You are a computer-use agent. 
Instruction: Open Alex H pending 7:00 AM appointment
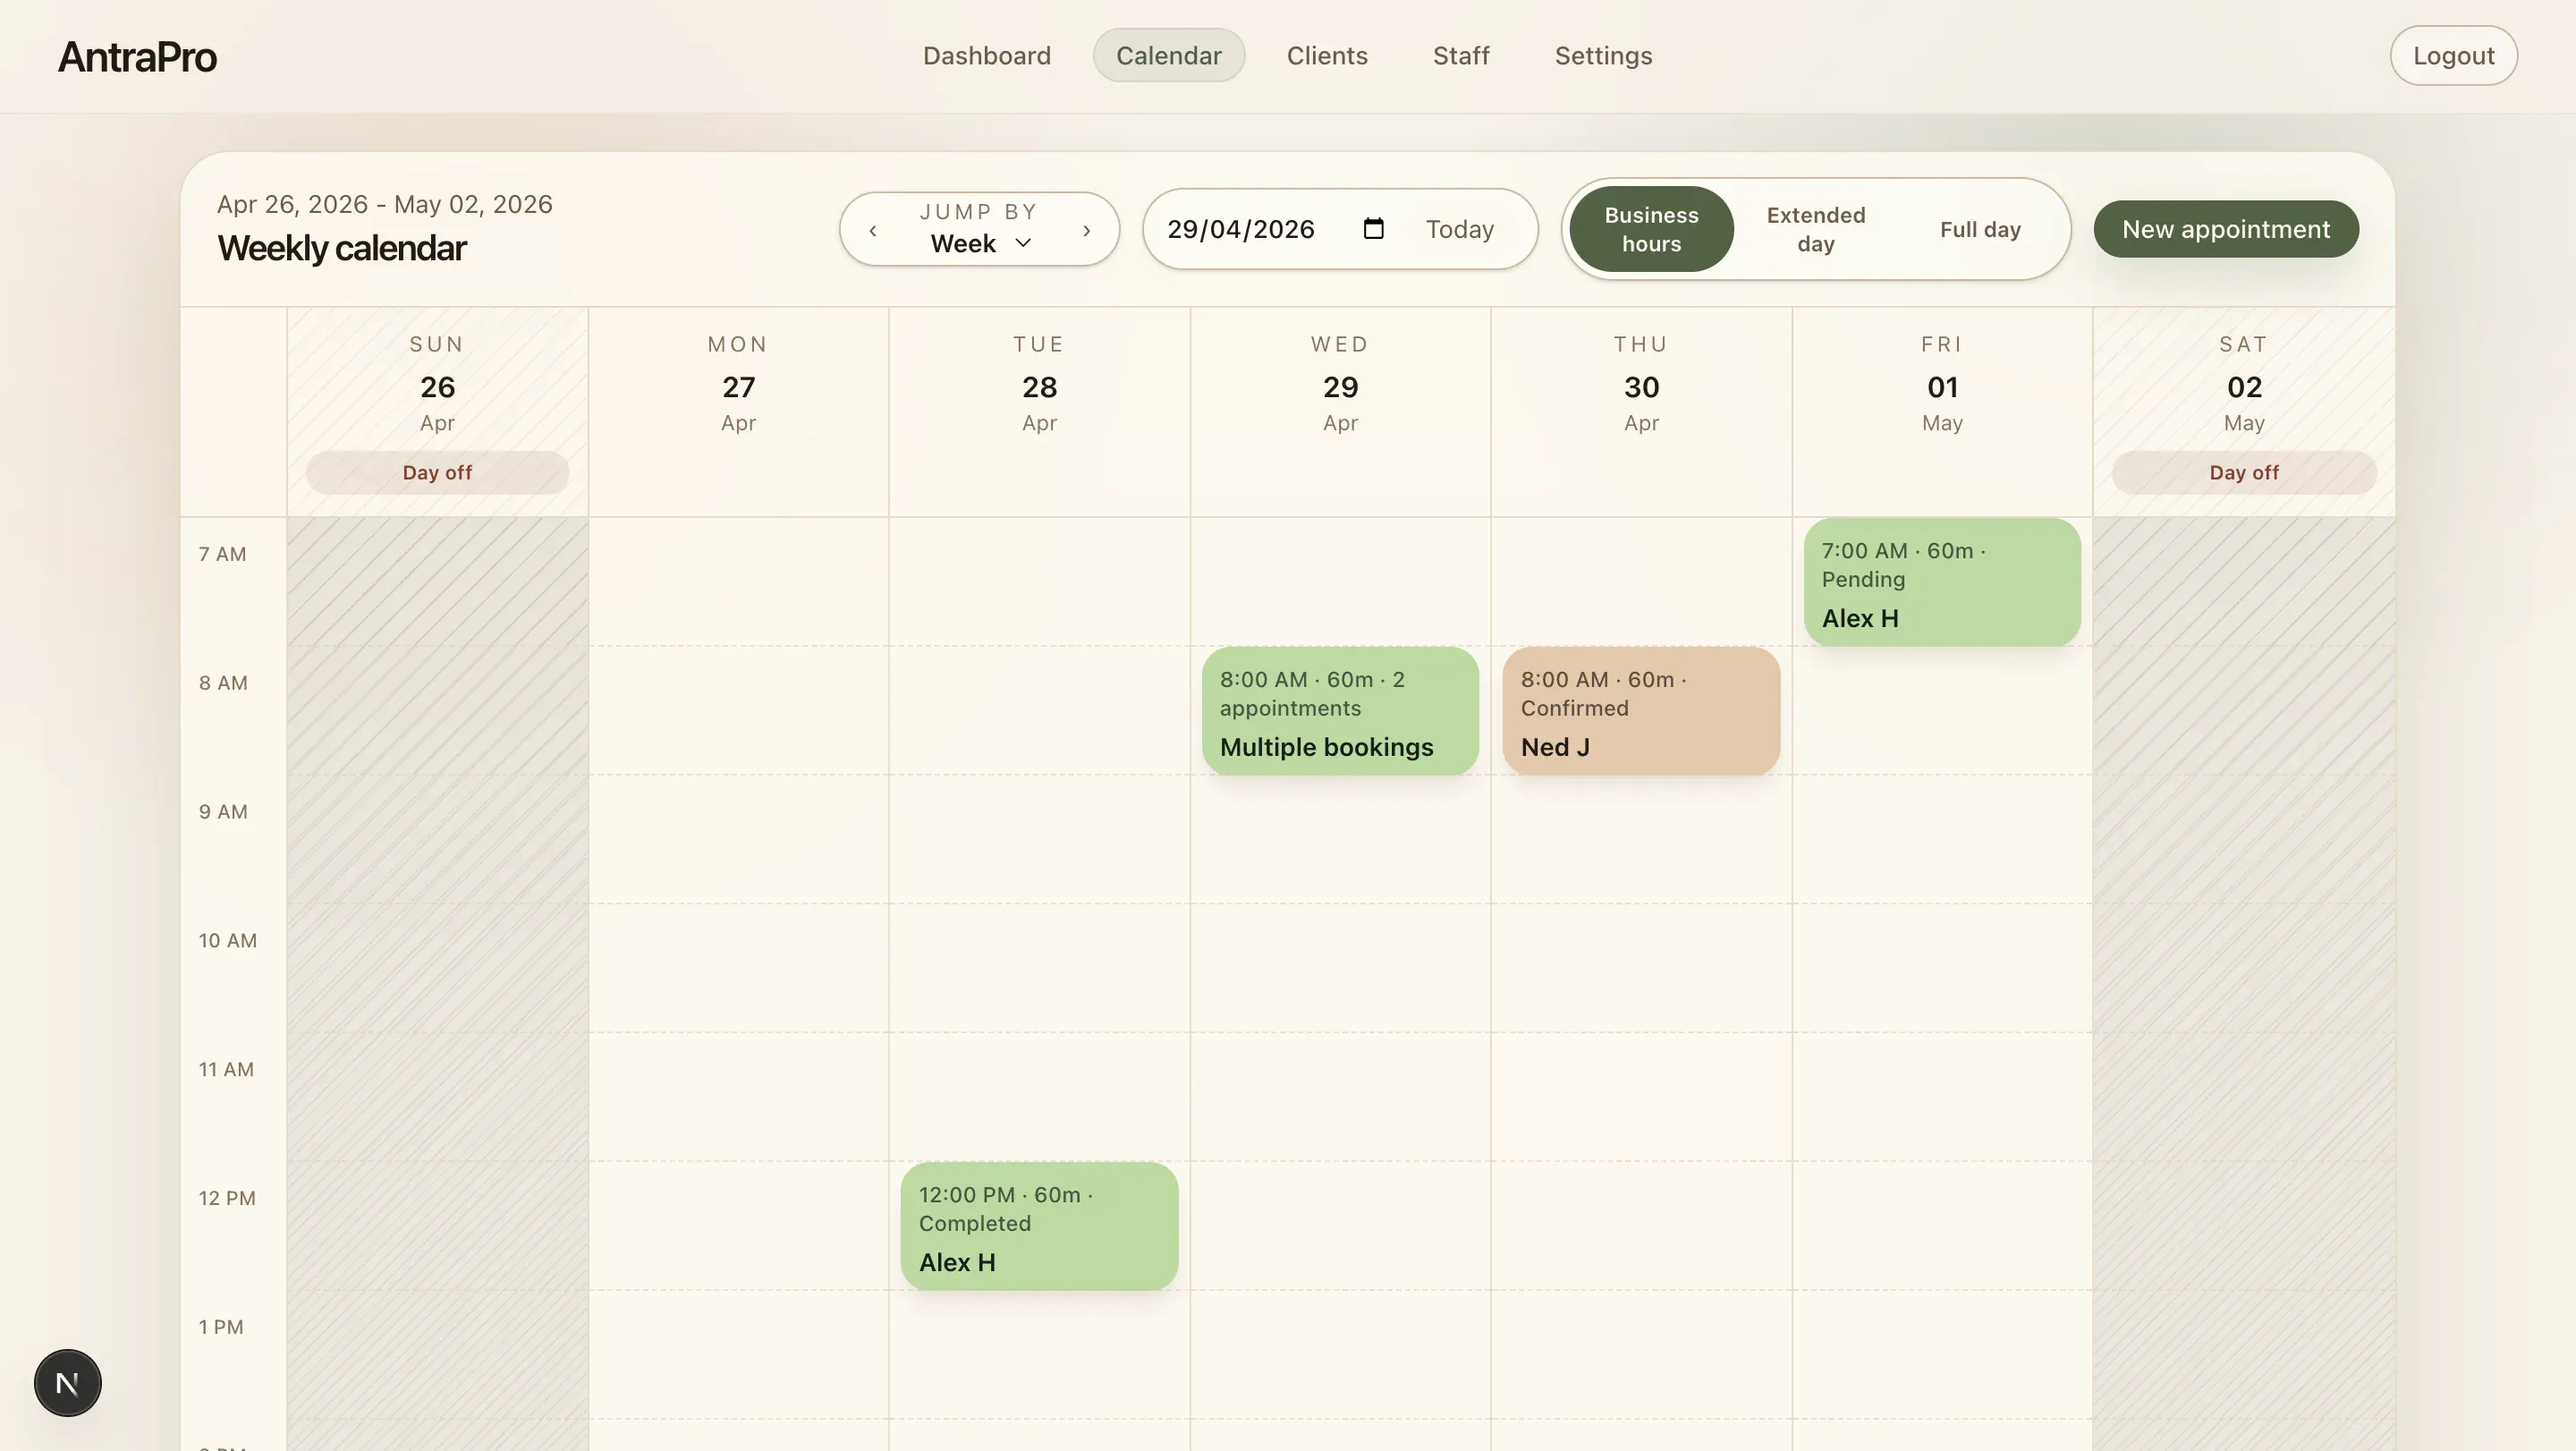[x=1942, y=582]
